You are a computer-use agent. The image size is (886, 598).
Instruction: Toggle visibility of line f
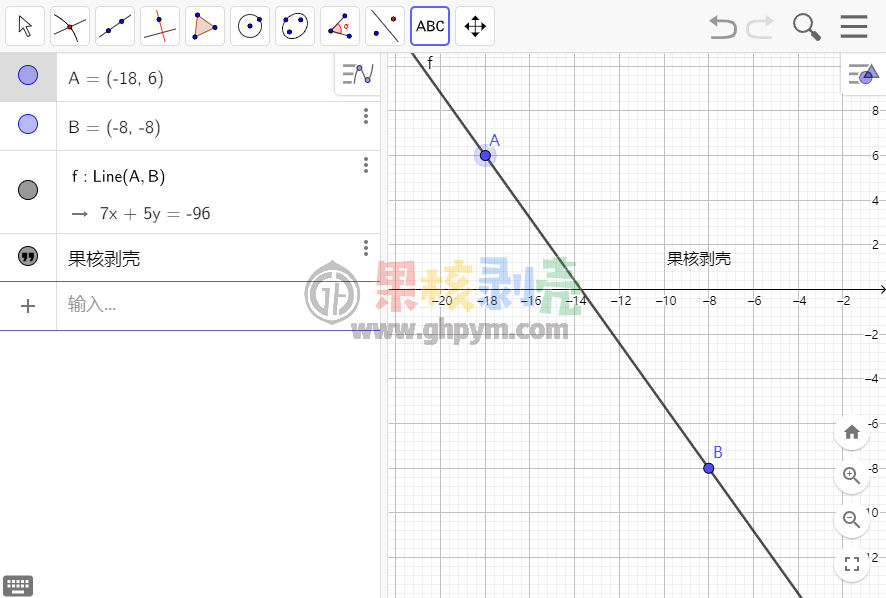(x=28, y=190)
